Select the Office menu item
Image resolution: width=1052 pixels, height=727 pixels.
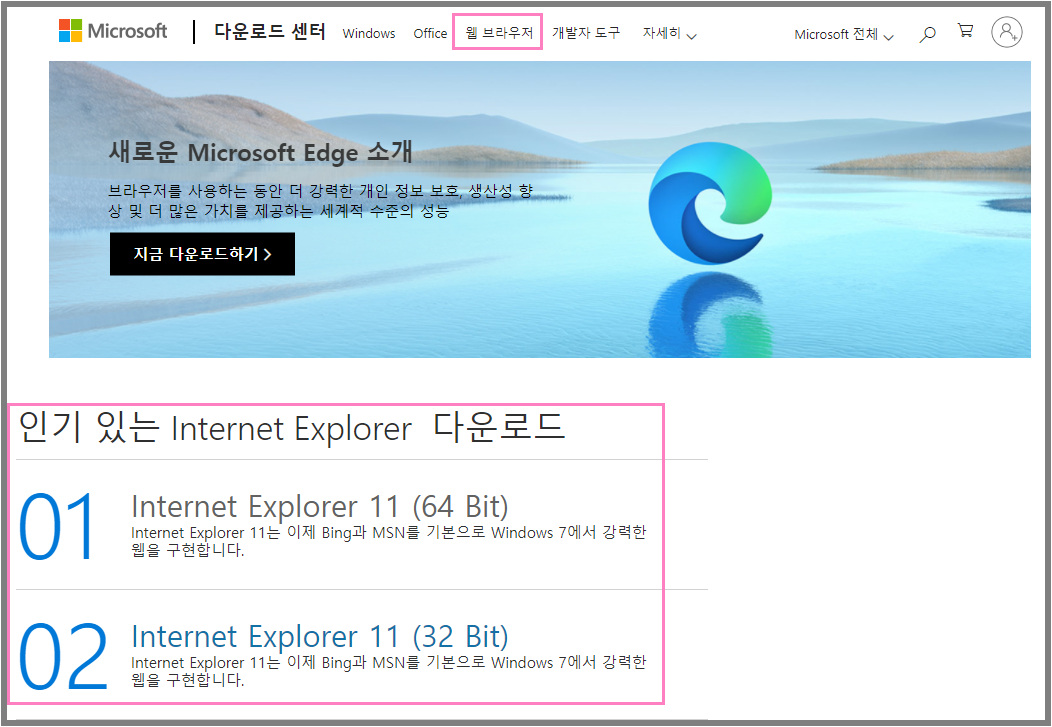pyautogui.click(x=430, y=34)
